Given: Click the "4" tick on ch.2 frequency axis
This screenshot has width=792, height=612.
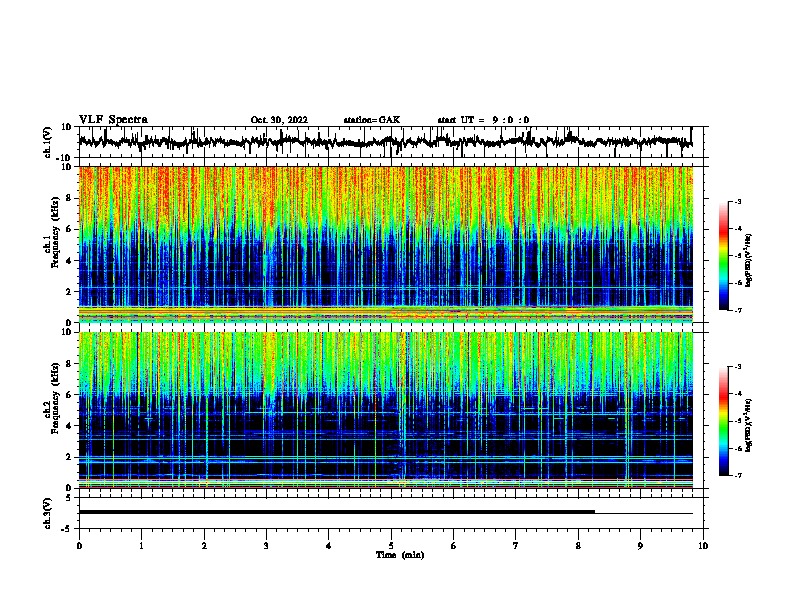Looking at the screenshot, I should (70, 426).
